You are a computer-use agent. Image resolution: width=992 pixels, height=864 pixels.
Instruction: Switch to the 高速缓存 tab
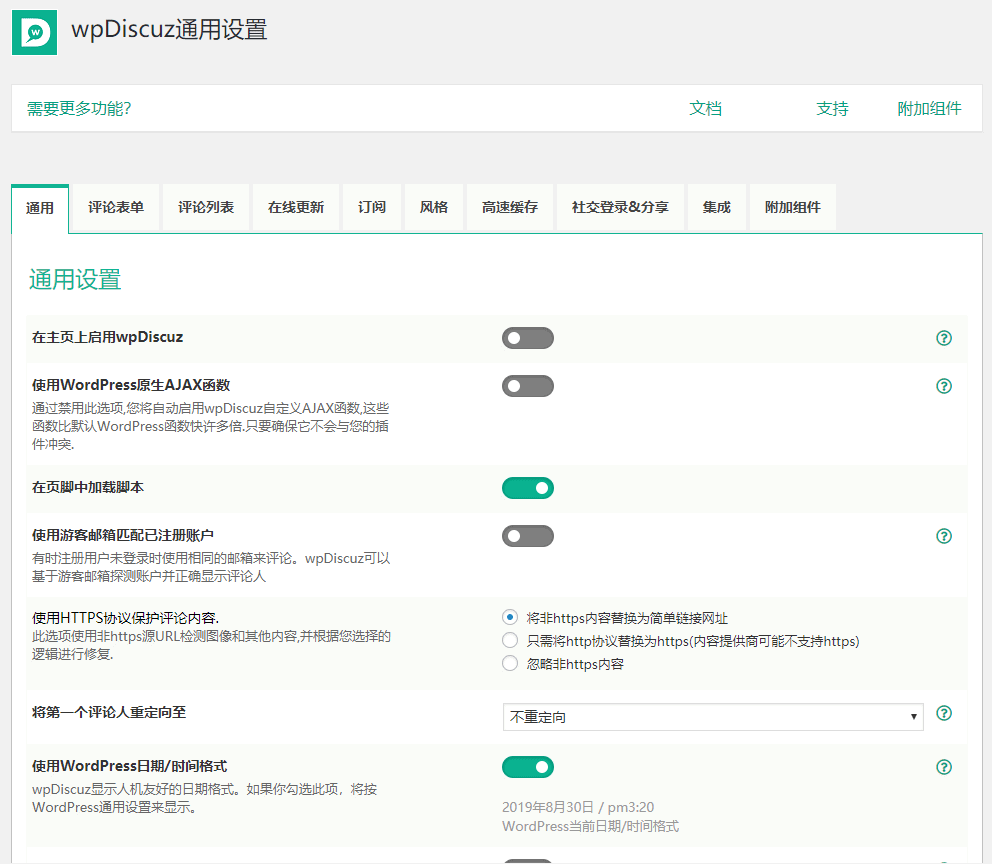tap(509, 207)
